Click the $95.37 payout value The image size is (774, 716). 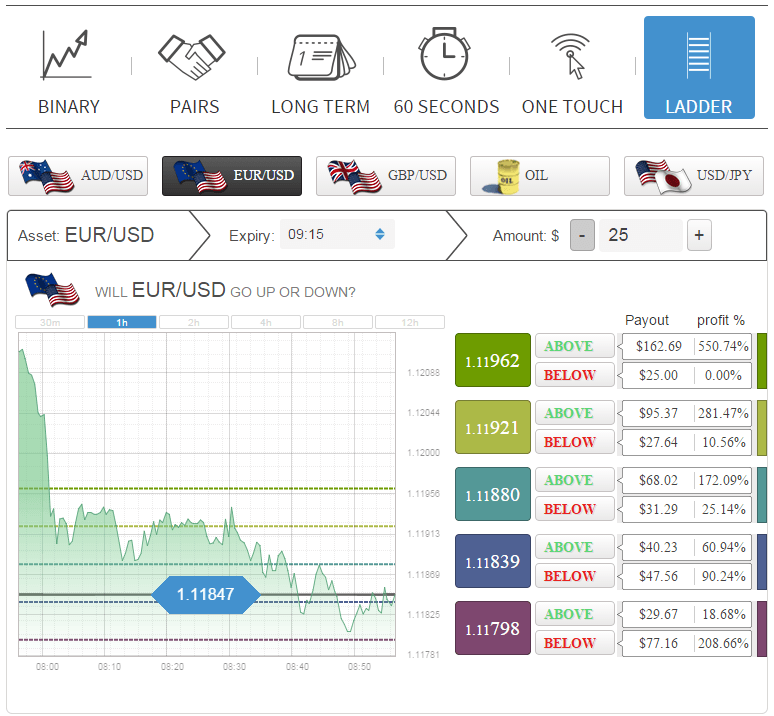tap(658, 413)
